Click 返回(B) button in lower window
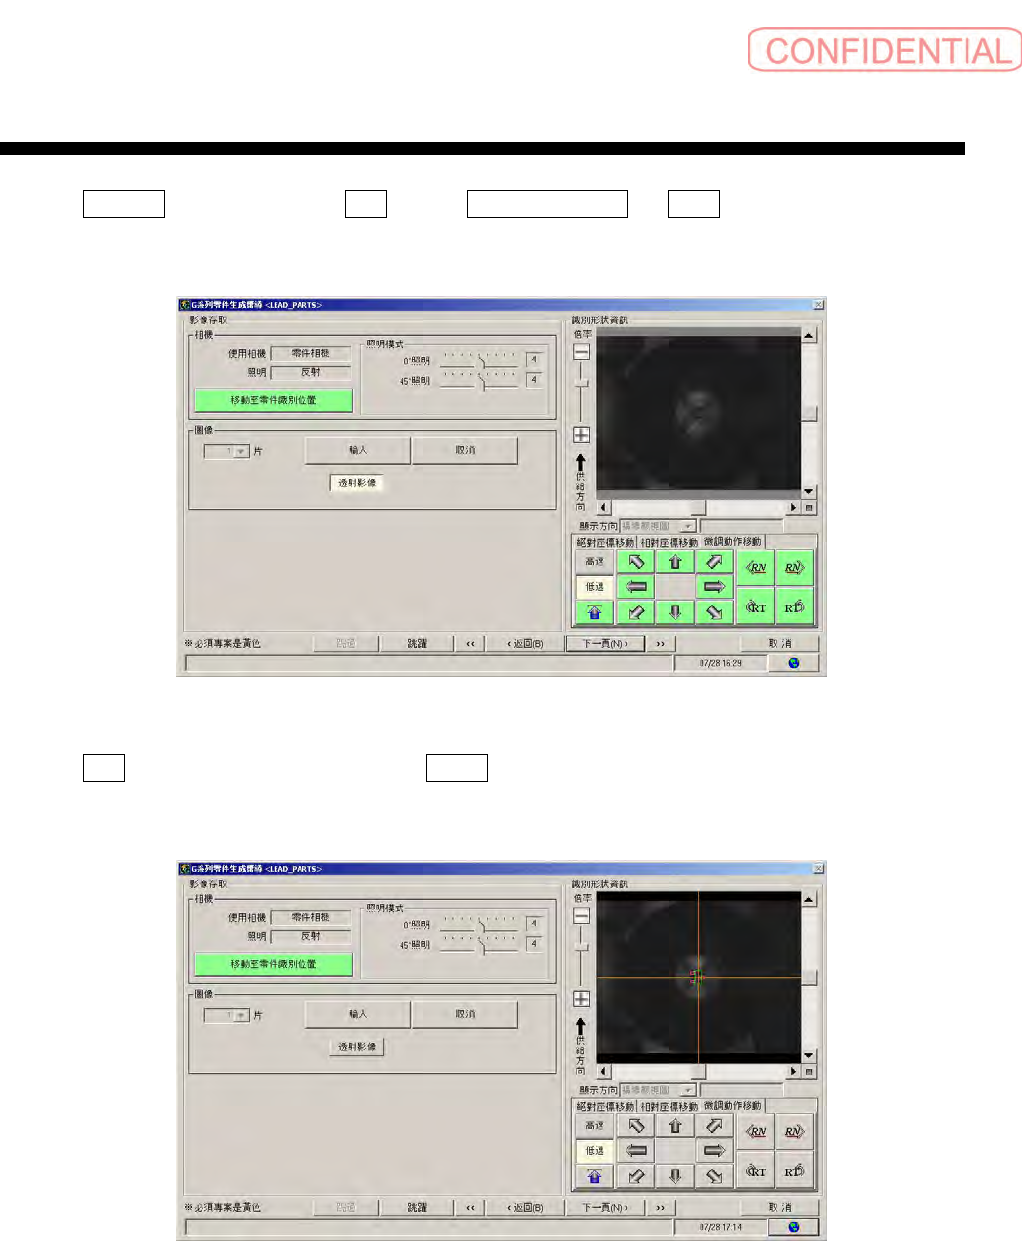Viewport: 1023px width, 1241px height. (x=524, y=1208)
